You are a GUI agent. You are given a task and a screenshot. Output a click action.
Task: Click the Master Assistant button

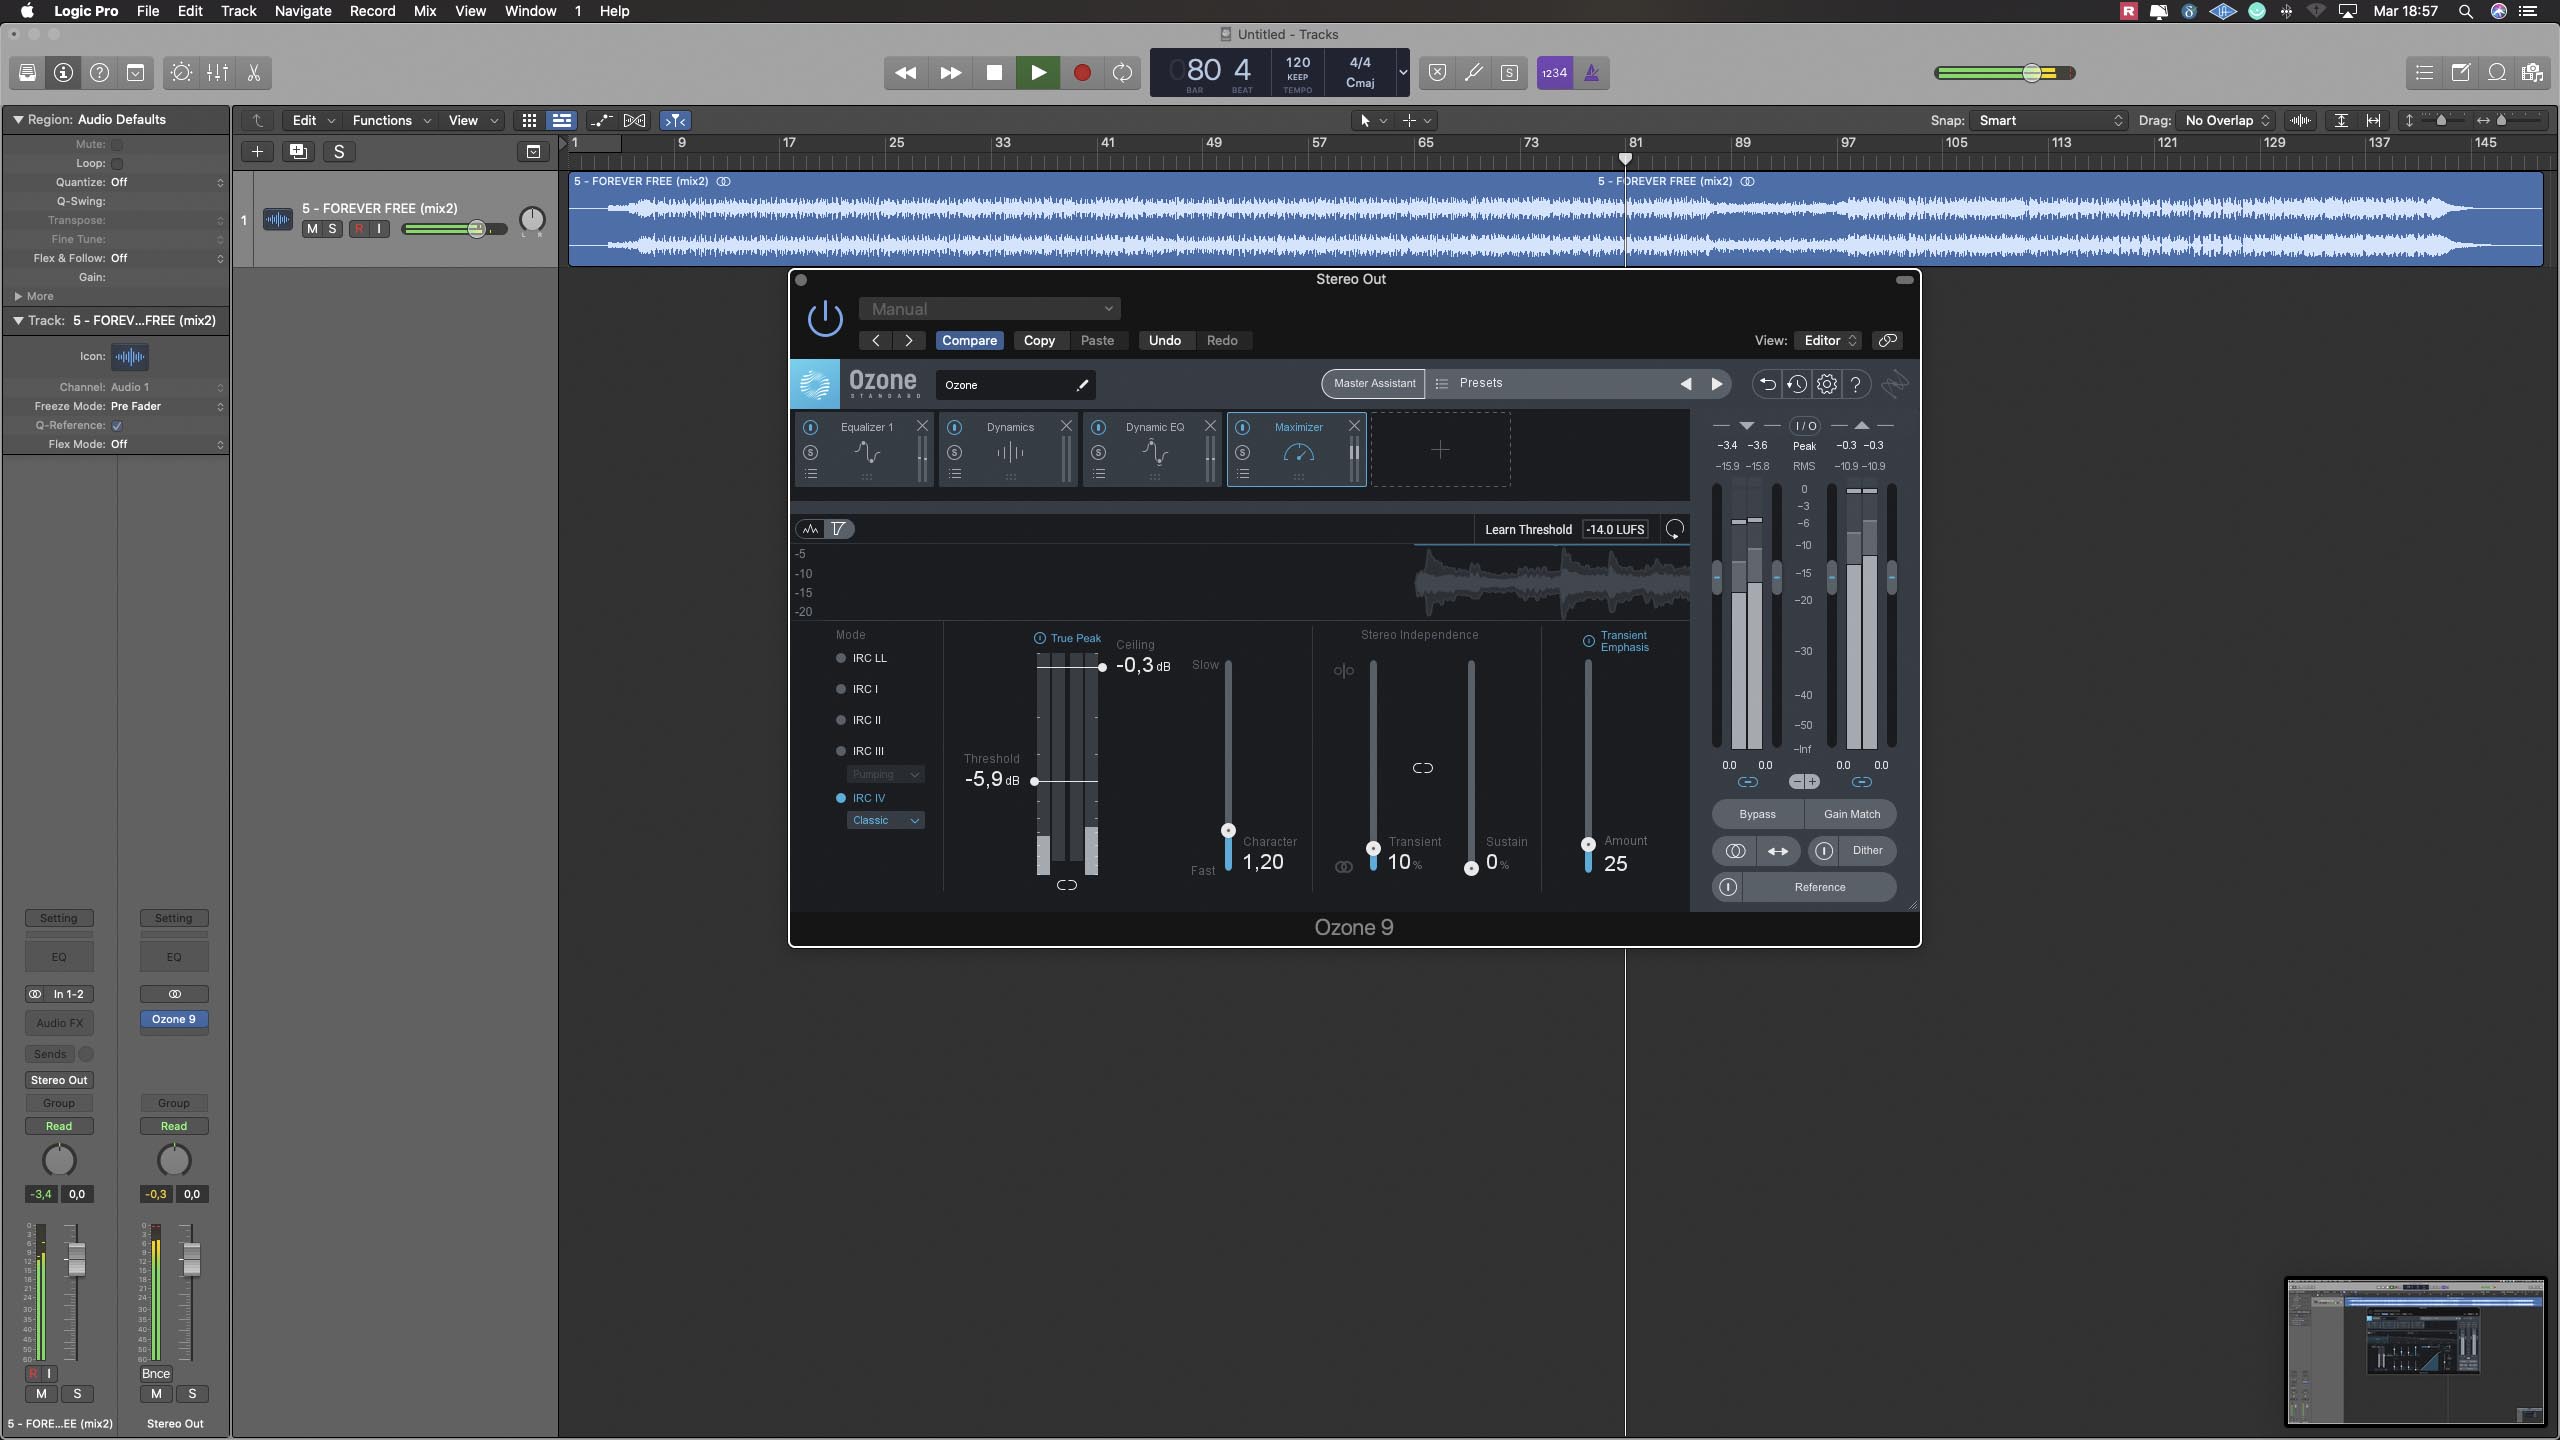tap(1373, 383)
